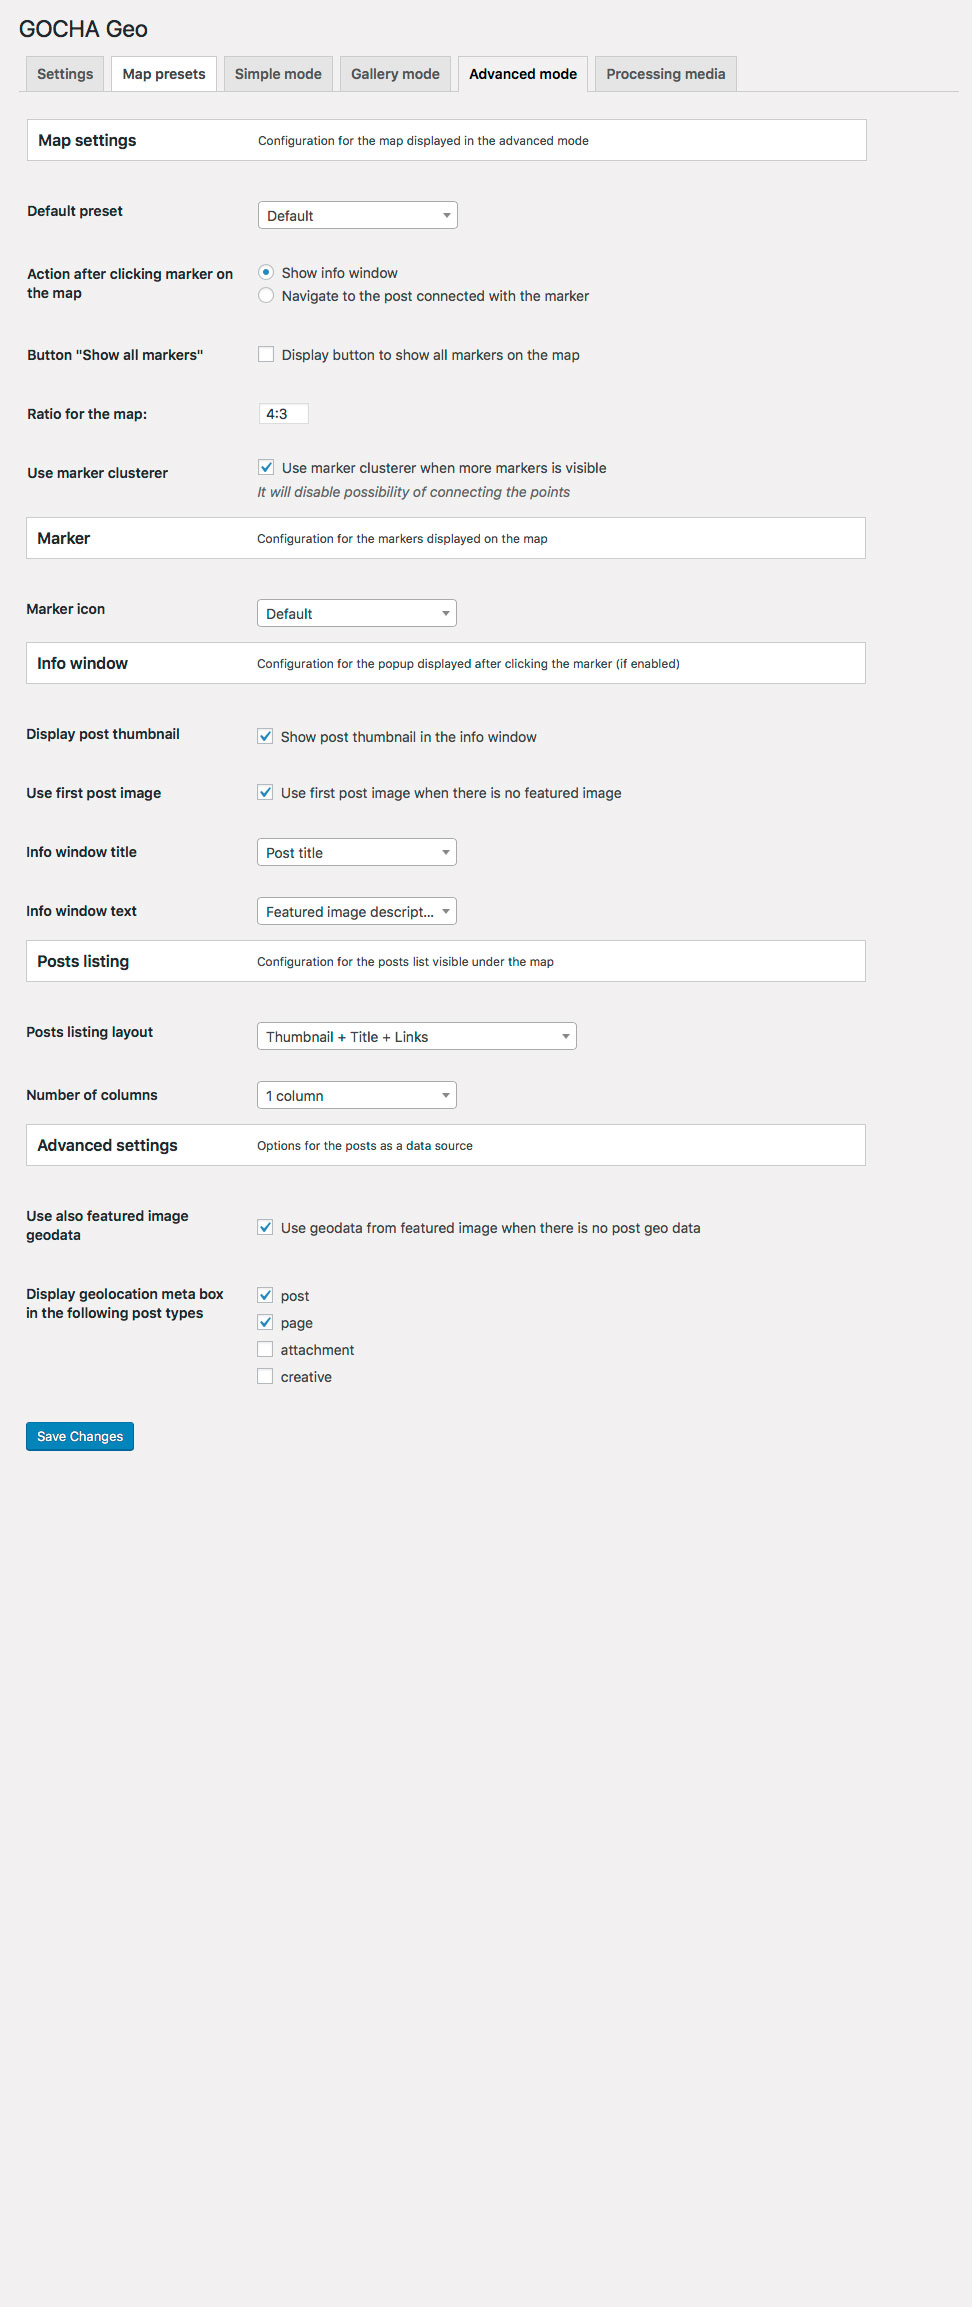
Task: Switch to the Settings tab
Action: tap(65, 74)
